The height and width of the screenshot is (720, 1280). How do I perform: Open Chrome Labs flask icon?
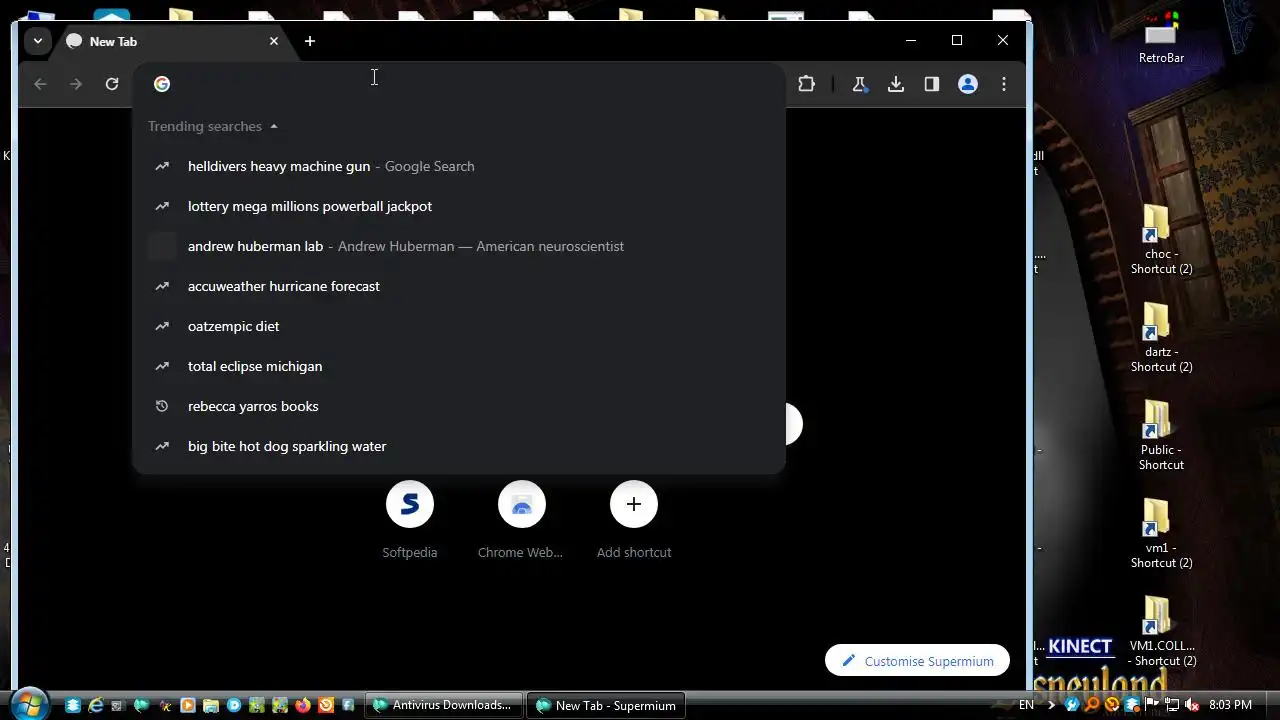[859, 84]
